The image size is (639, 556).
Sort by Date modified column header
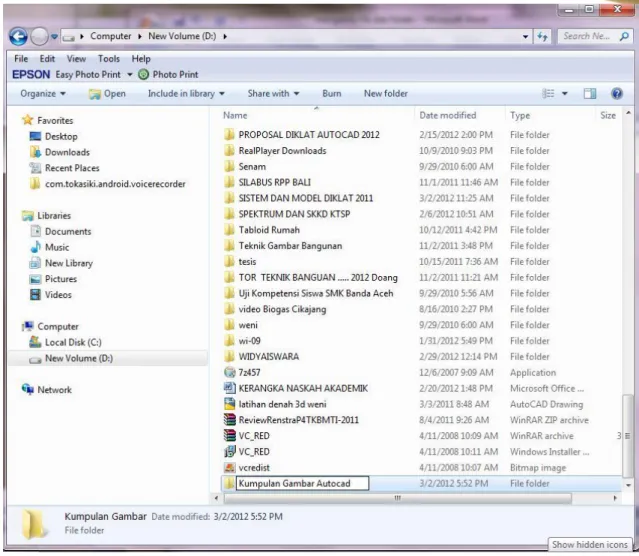447,115
